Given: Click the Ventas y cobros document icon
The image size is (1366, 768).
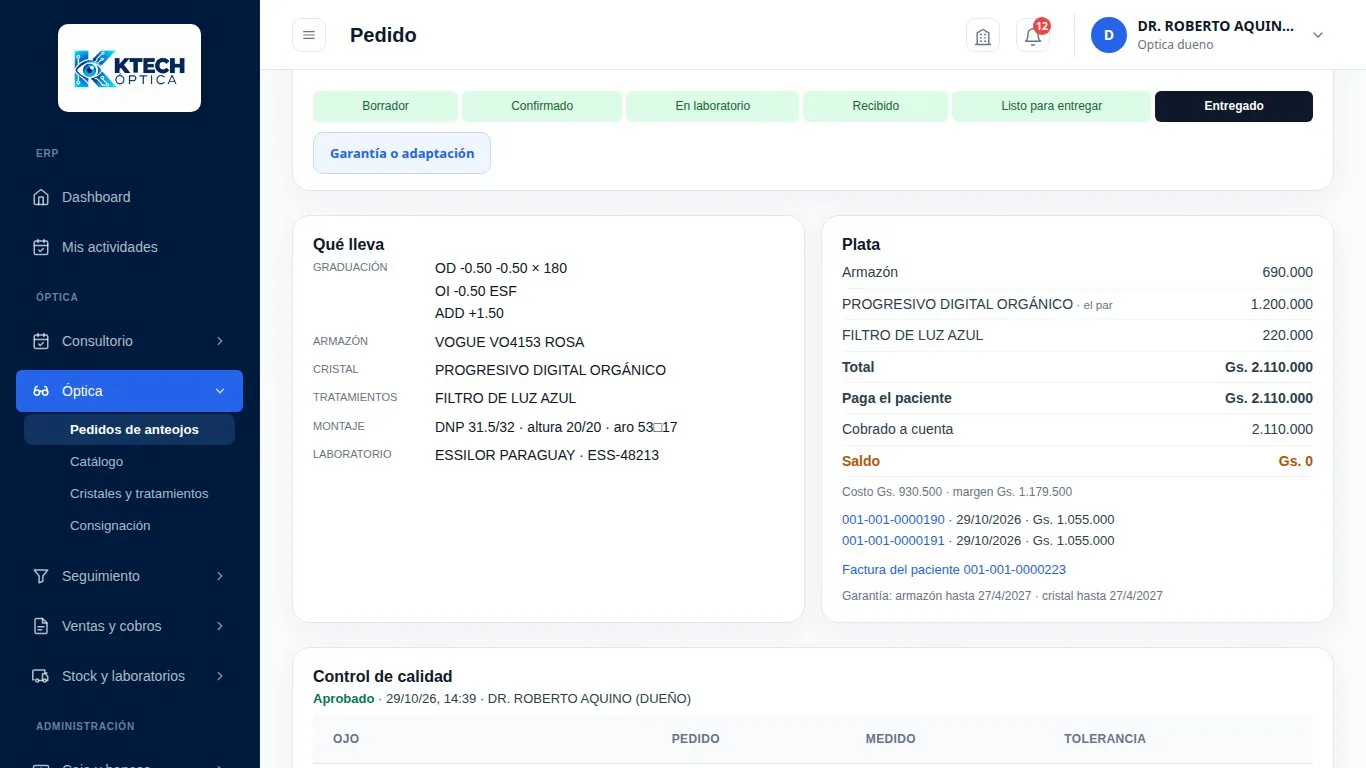Looking at the screenshot, I should pyautogui.click(x=41, y=626).
